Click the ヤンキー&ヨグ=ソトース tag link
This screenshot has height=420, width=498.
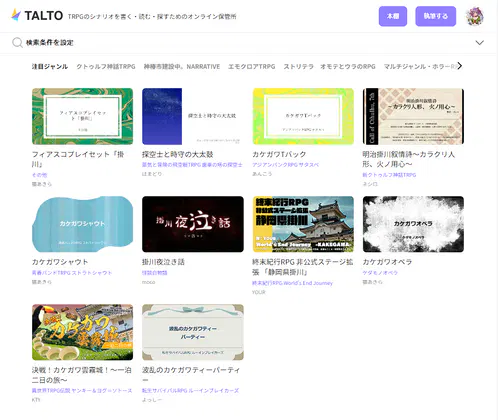click(x=82, y=390)
